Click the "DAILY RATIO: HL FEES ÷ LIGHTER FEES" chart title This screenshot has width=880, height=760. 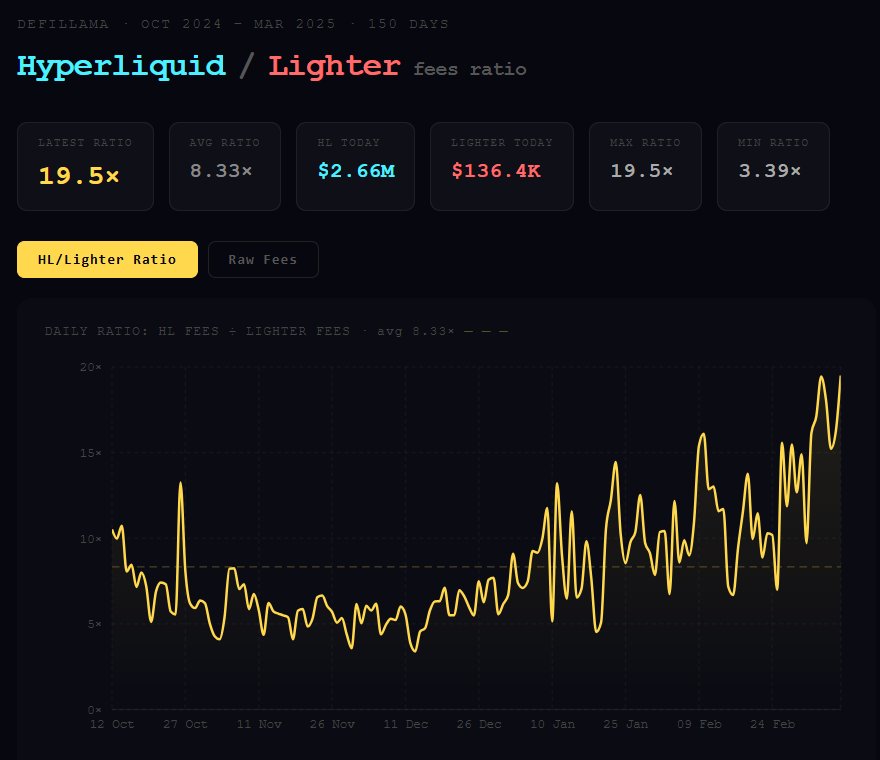[x=197, y=331]
